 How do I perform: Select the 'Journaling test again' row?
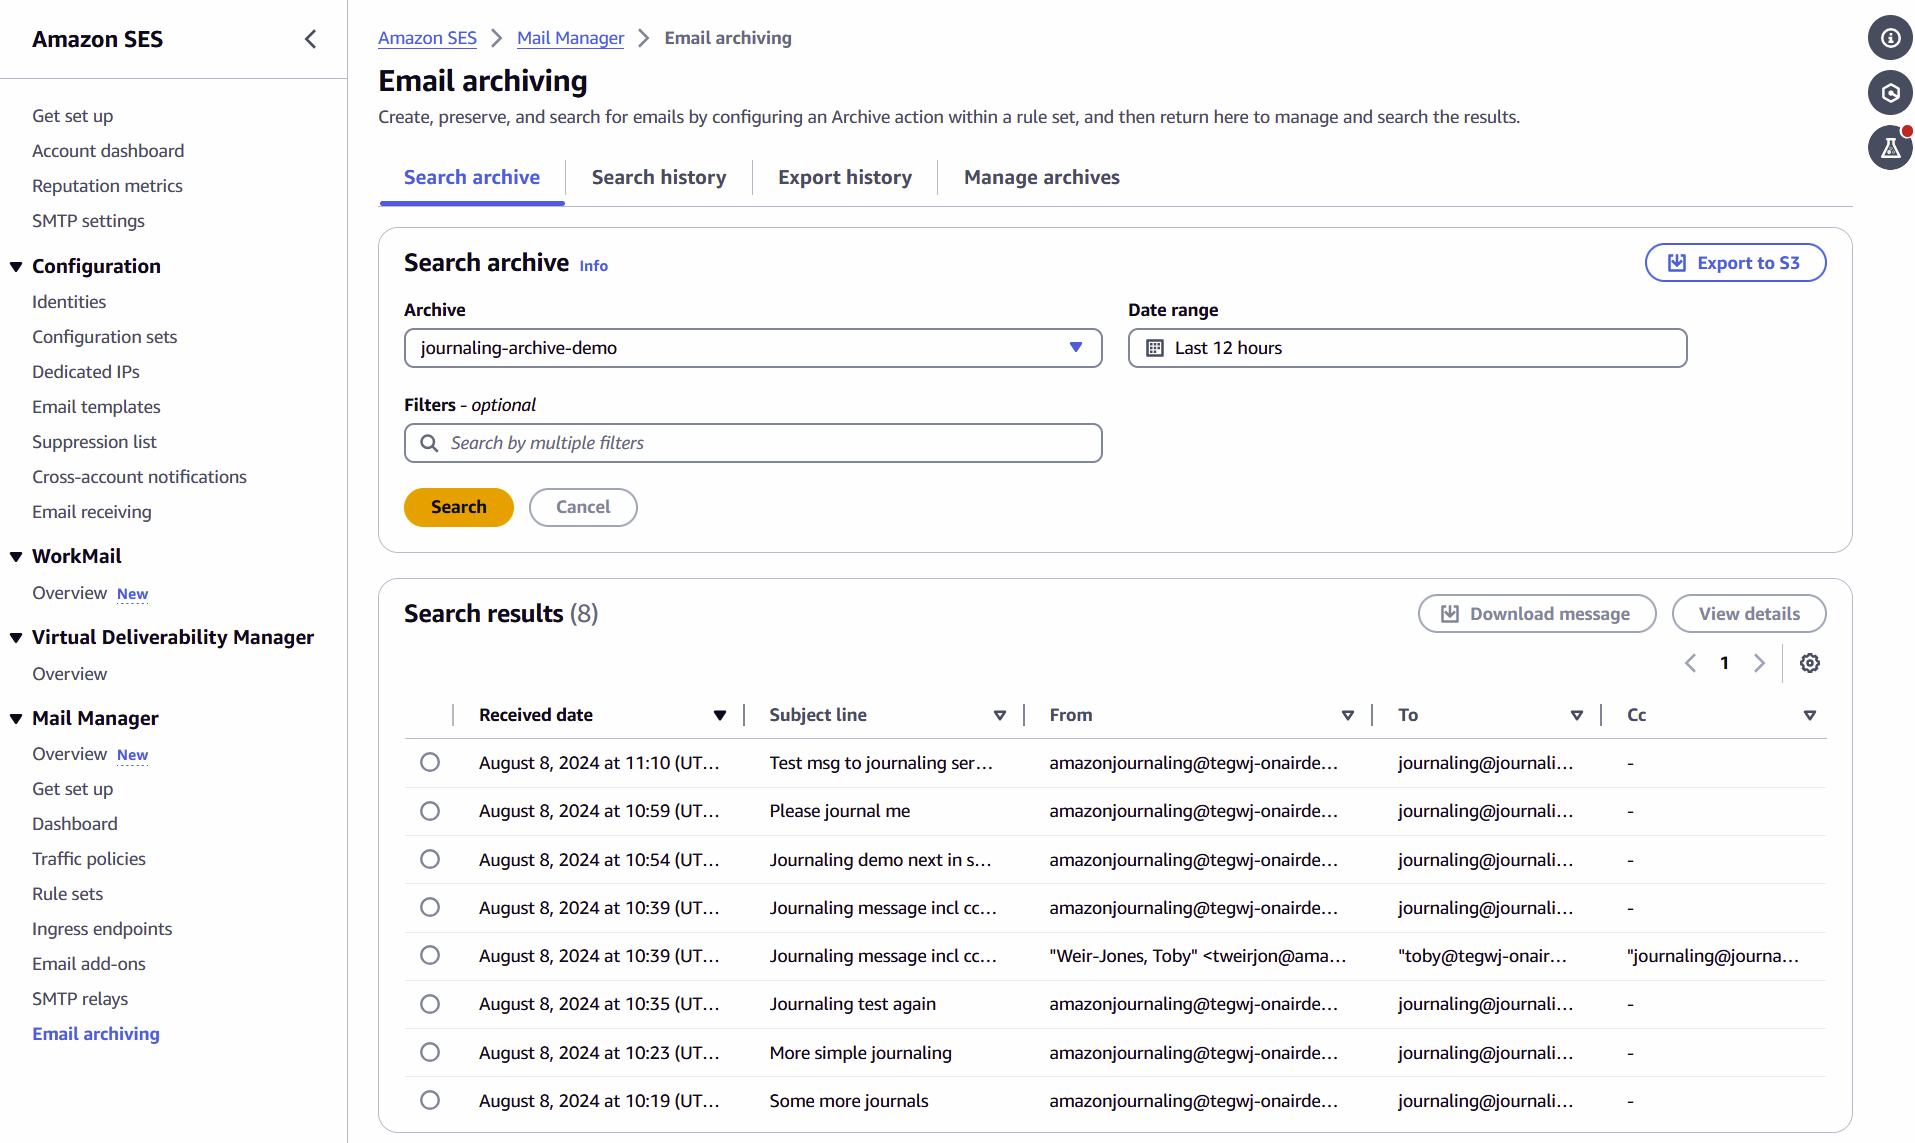(430, 1003)
